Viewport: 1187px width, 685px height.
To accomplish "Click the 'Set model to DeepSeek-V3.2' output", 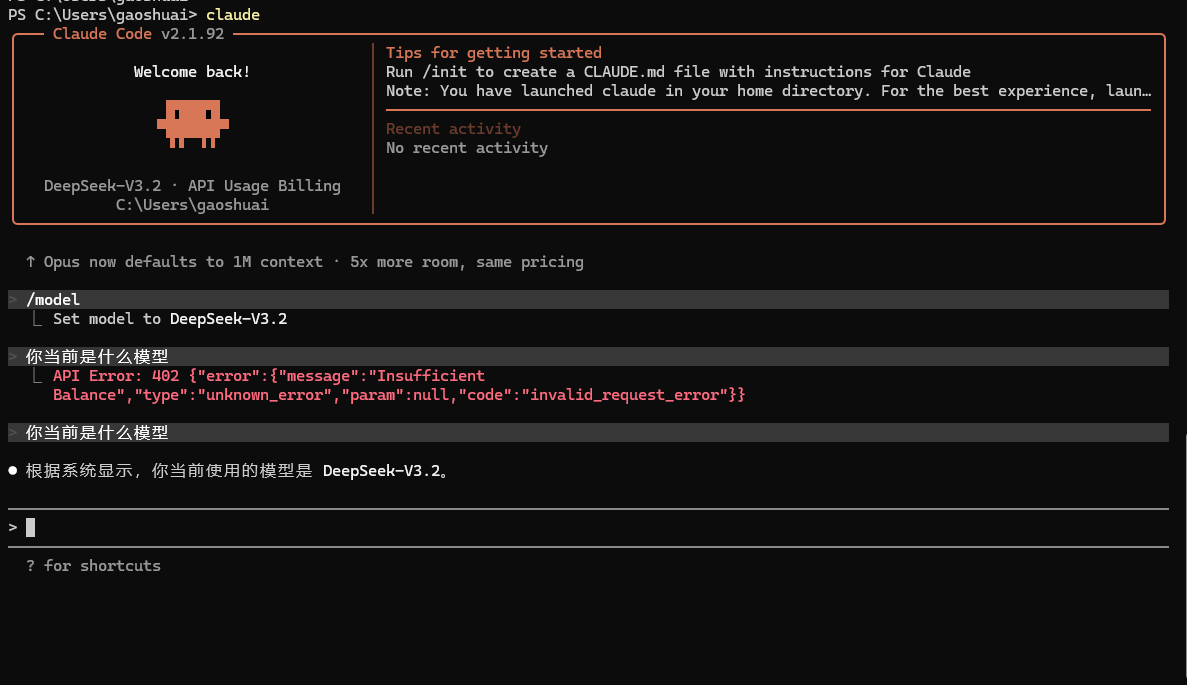I will (170, 319).
